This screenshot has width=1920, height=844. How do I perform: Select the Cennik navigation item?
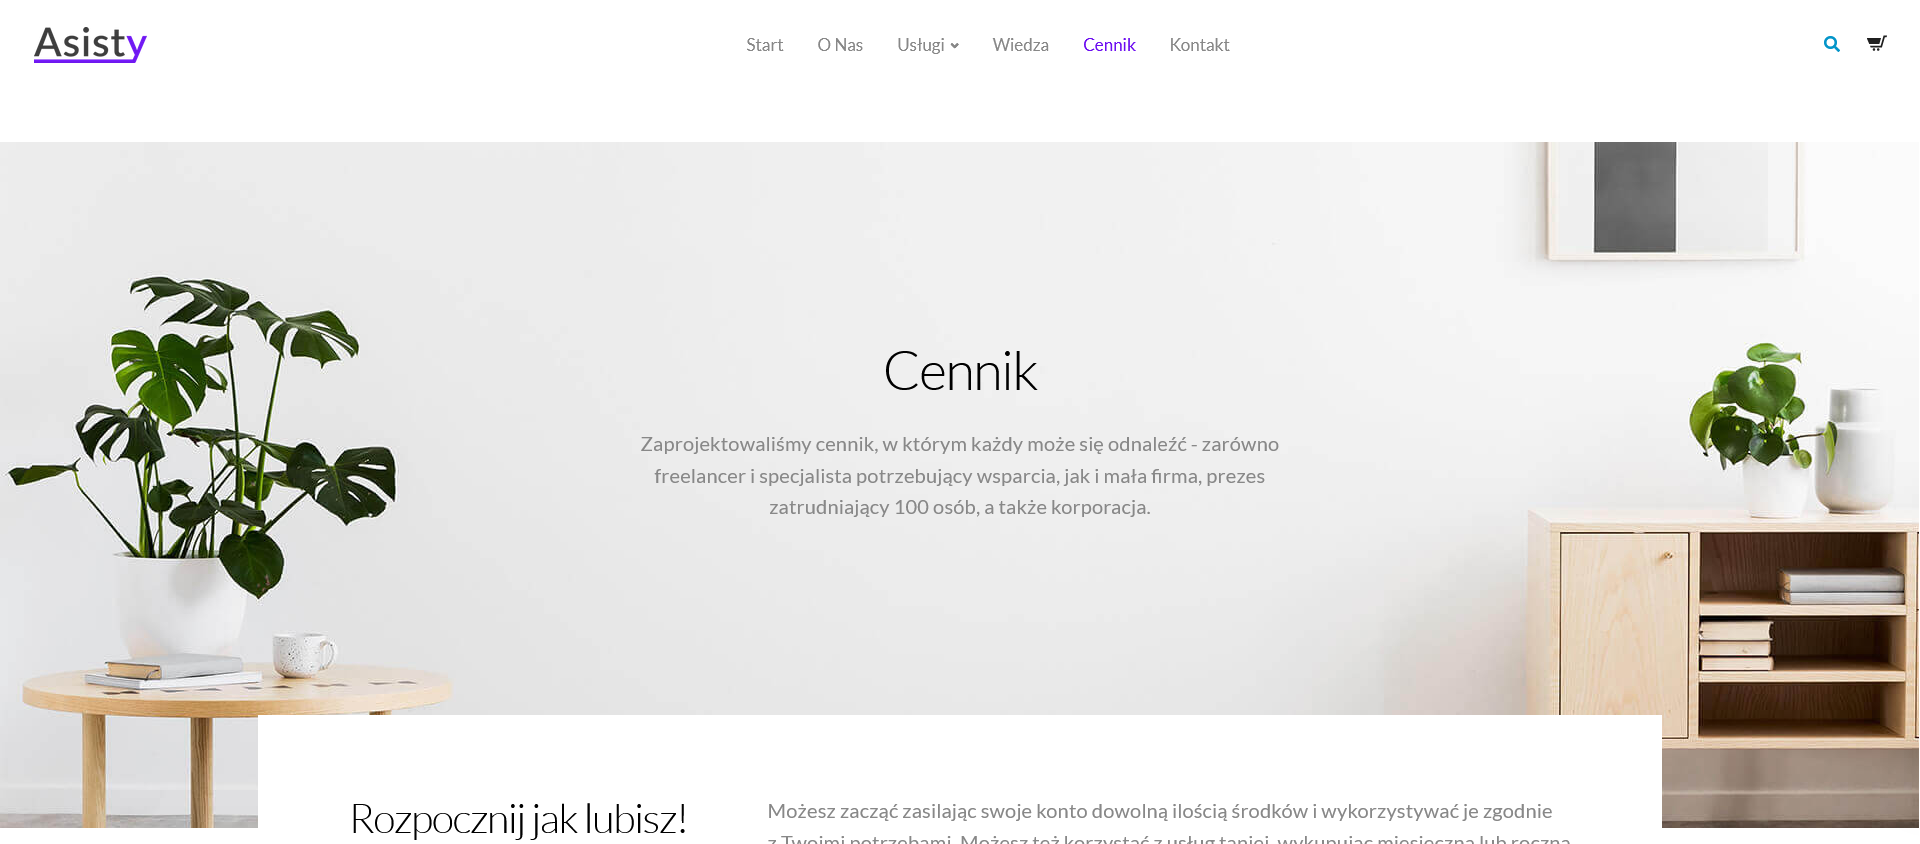[x=1109, y=45]
